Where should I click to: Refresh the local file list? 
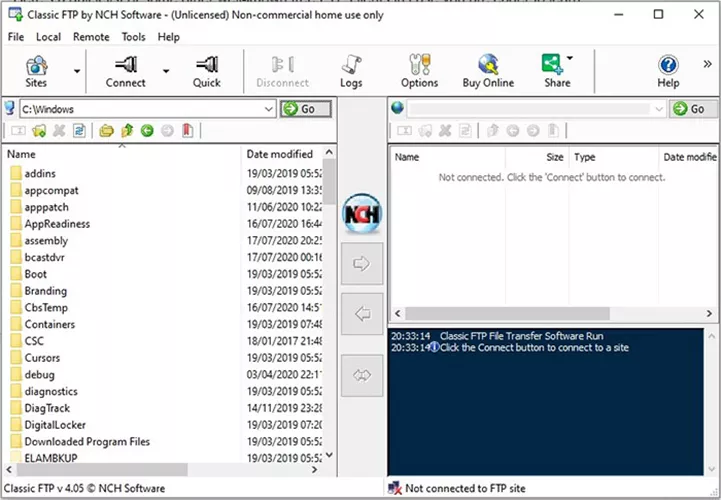coord(79,131)
